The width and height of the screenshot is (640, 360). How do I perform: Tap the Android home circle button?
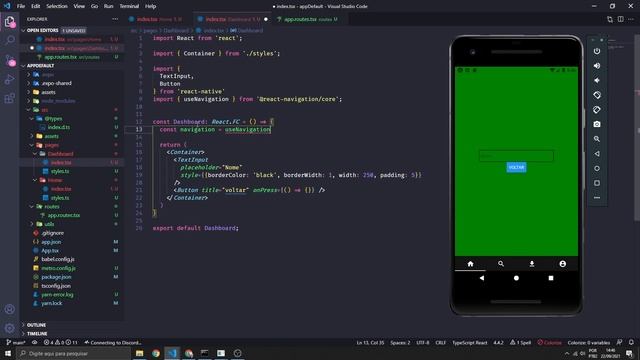pyautogui.click(x=516, y=278)
